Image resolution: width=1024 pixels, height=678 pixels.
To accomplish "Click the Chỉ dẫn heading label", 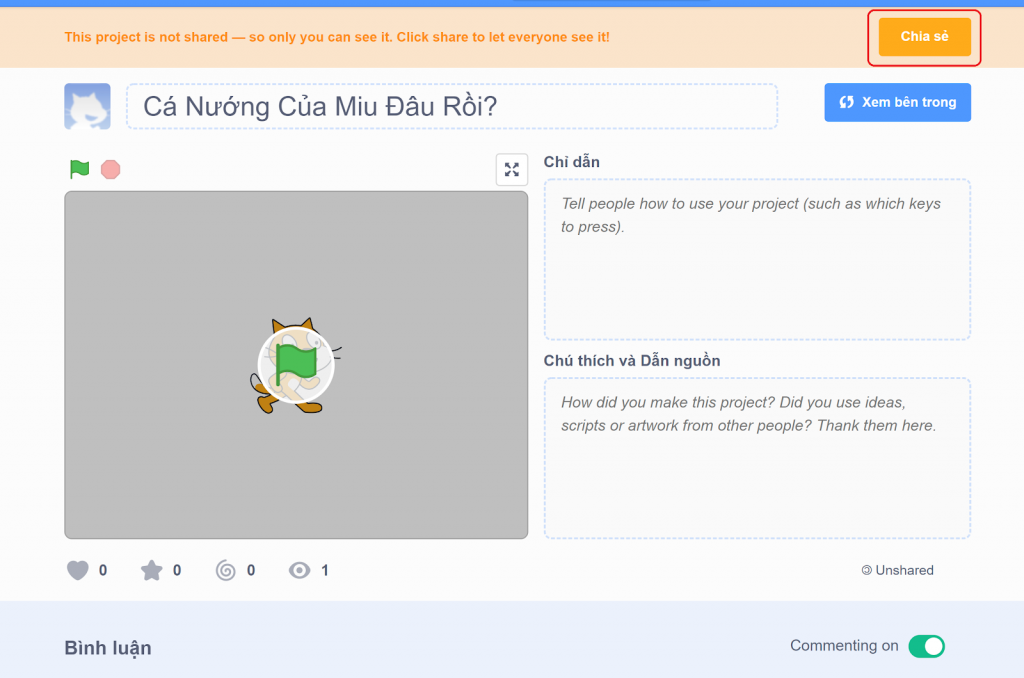I will [x=571, y=162].
